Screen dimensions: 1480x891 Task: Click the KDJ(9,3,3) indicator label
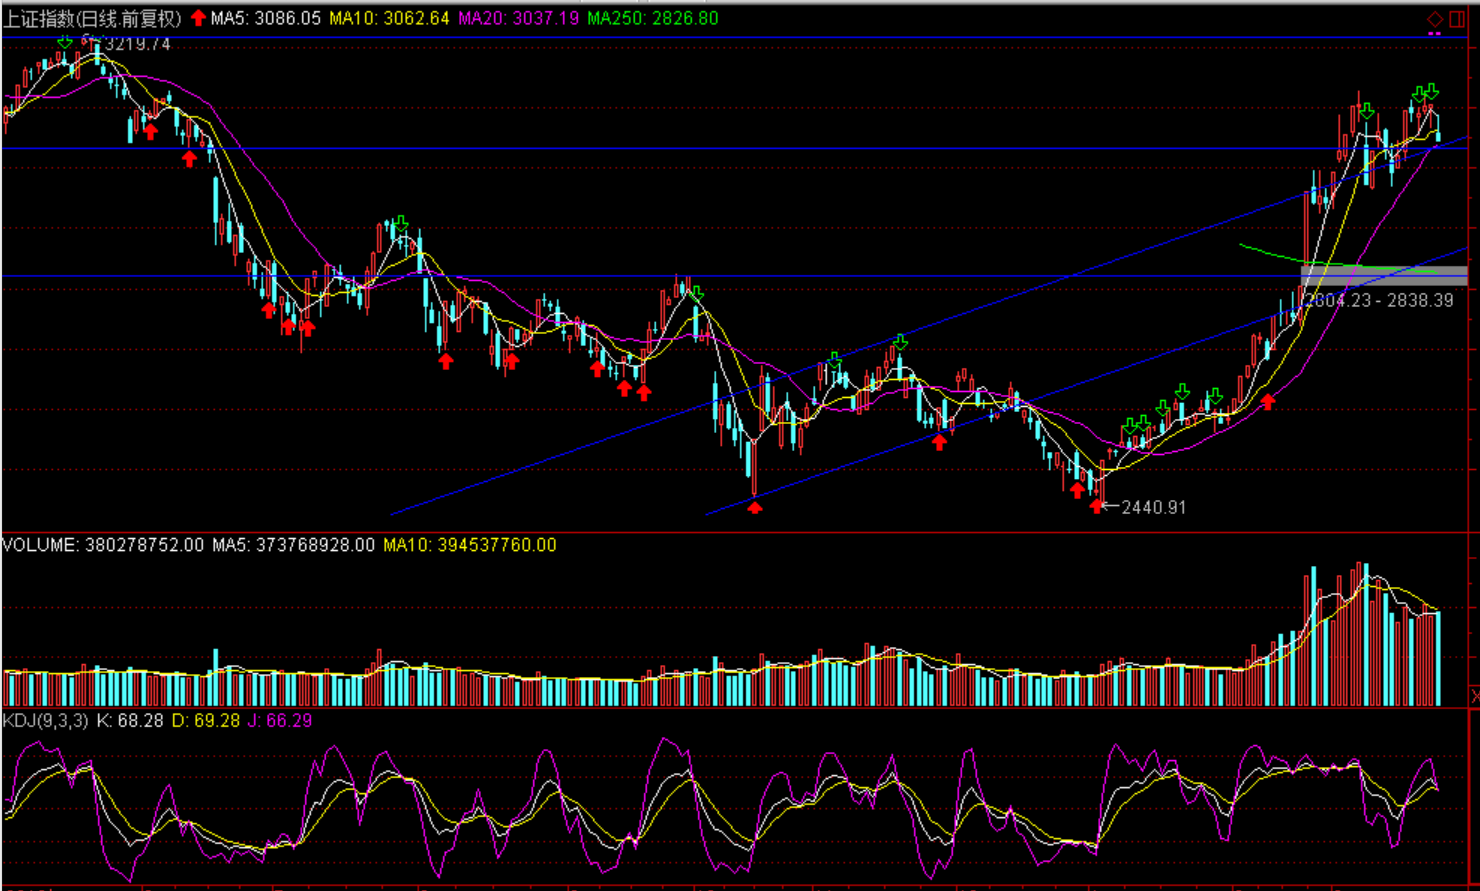pos(45,720)
